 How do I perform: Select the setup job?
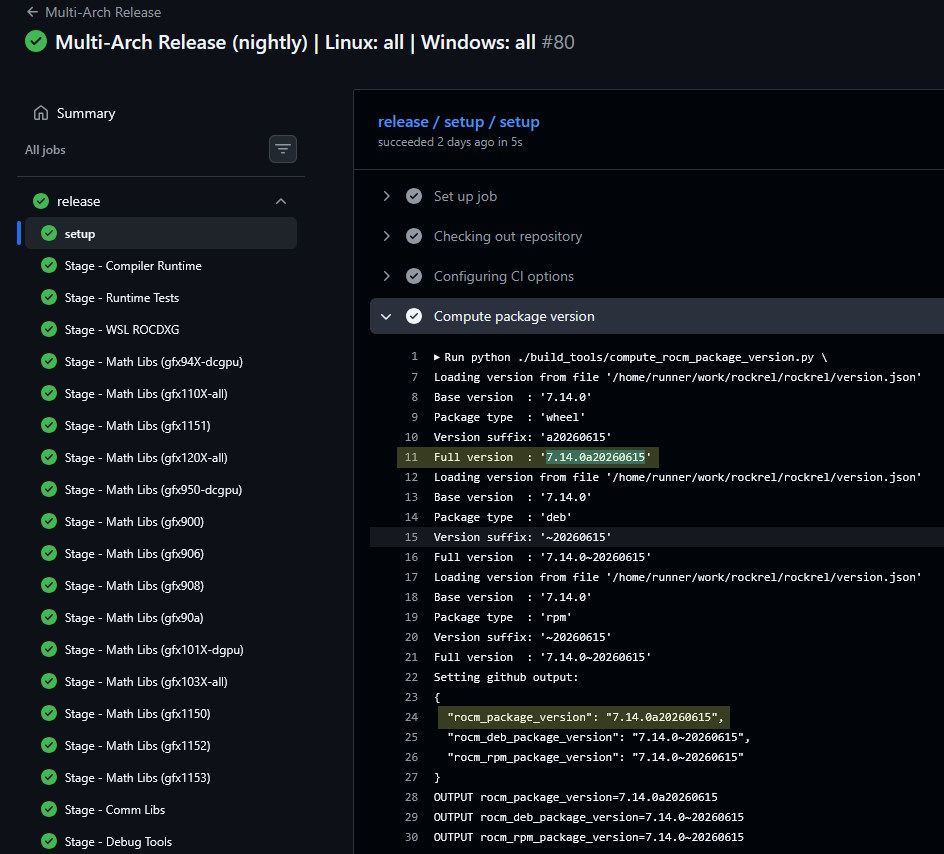(161, 234)
